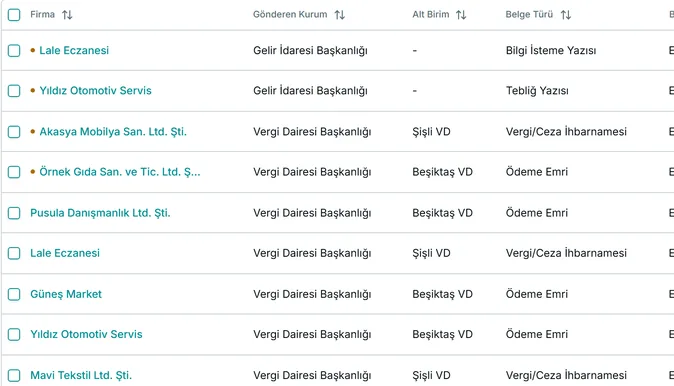Open Lale Eczanesi link without unread dot
The width and height of the screenshot is (674, 386).
click(65, 253)
